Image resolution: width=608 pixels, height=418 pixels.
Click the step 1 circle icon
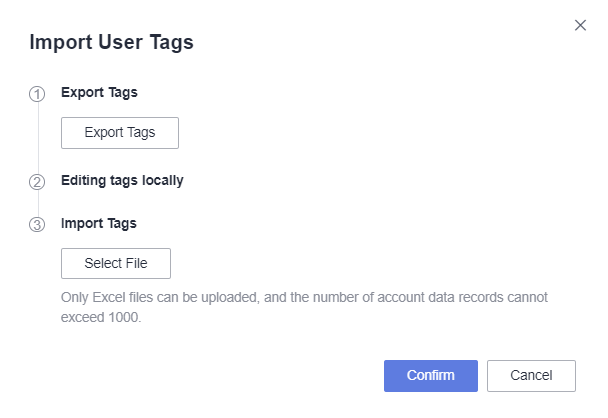(37, 94)
